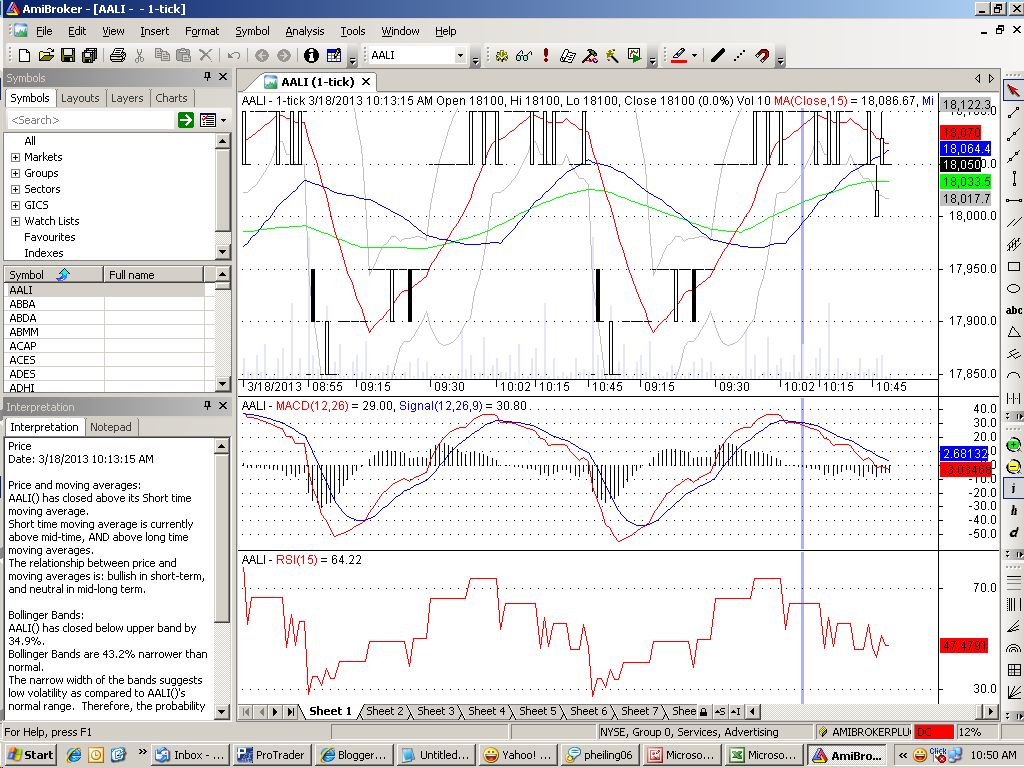Image resolution: width=1024 pixels, height=768 pixels.
Task: Select the rectangle drawing tool
Action: point(1013,266)
